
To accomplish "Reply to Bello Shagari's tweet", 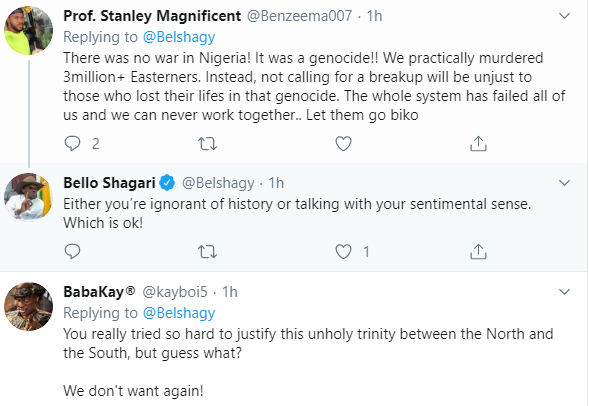I will click(72, 251).
